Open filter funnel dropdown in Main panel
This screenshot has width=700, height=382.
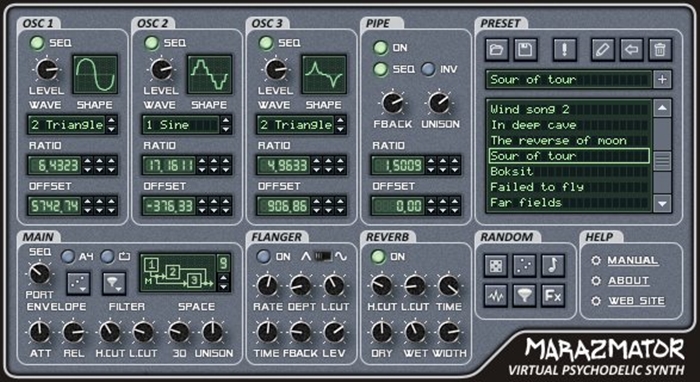[114, 284]
